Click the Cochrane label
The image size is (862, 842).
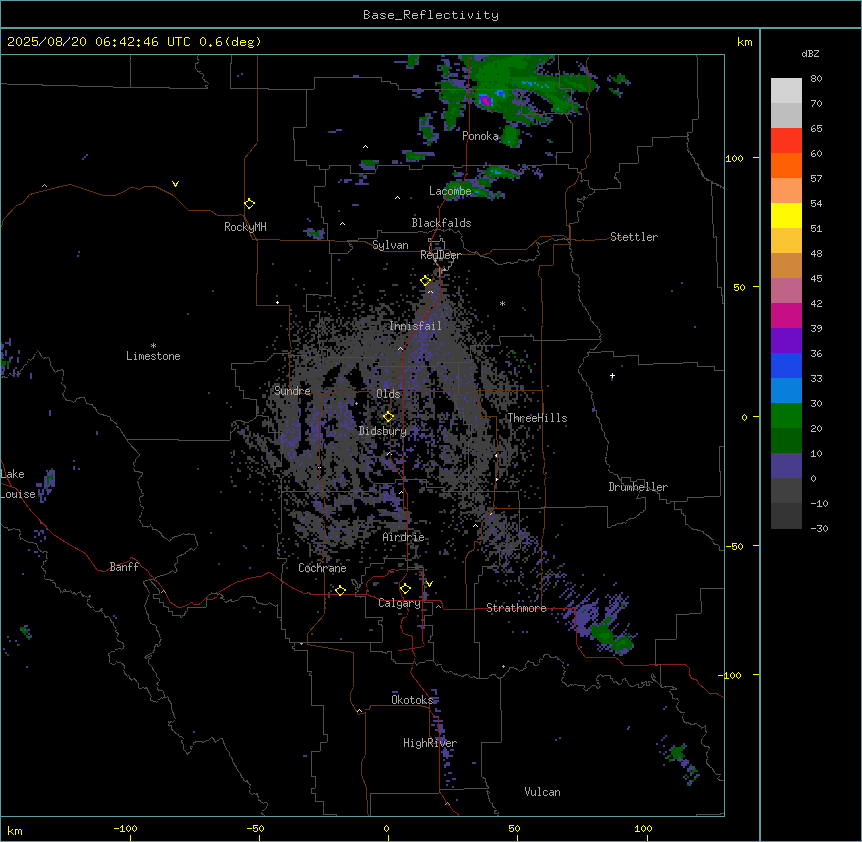click(322, 568)
